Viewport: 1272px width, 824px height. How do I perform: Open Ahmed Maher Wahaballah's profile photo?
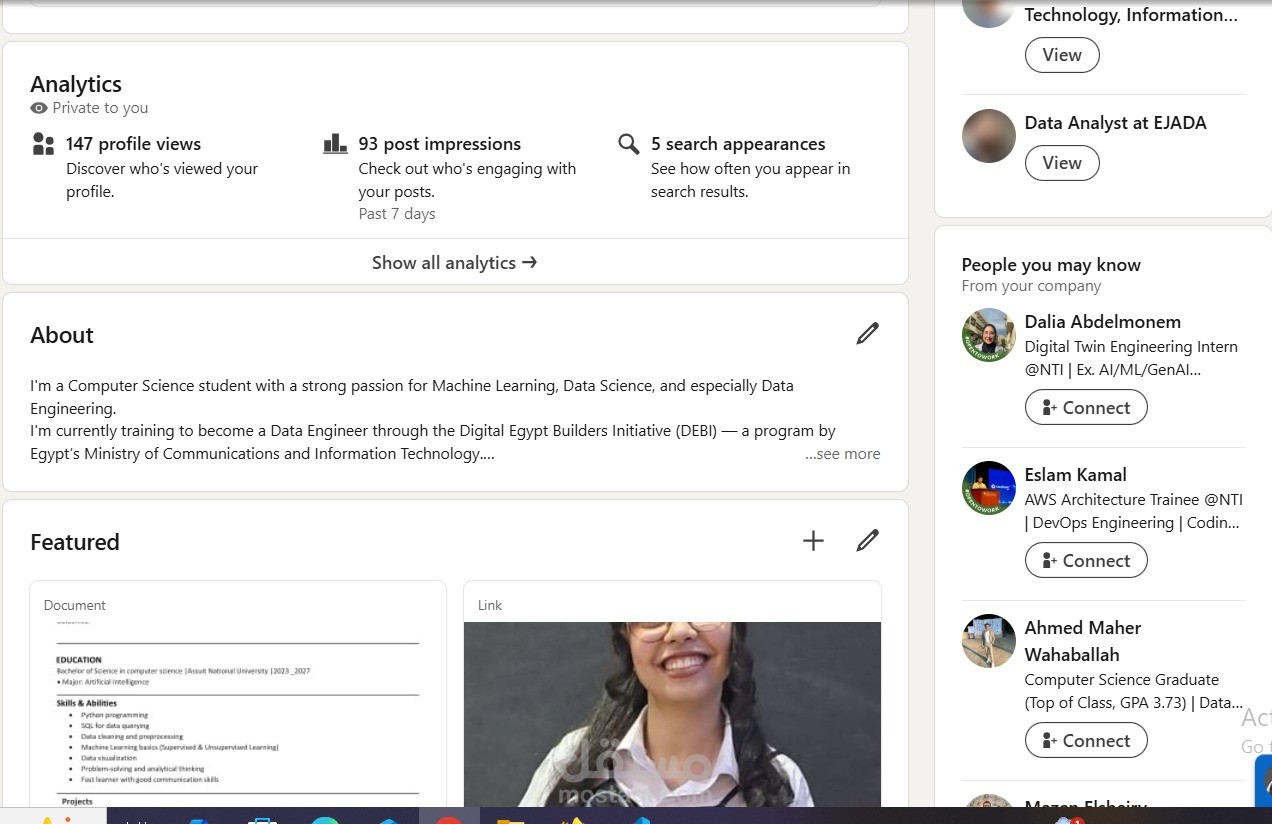(988, 641)
